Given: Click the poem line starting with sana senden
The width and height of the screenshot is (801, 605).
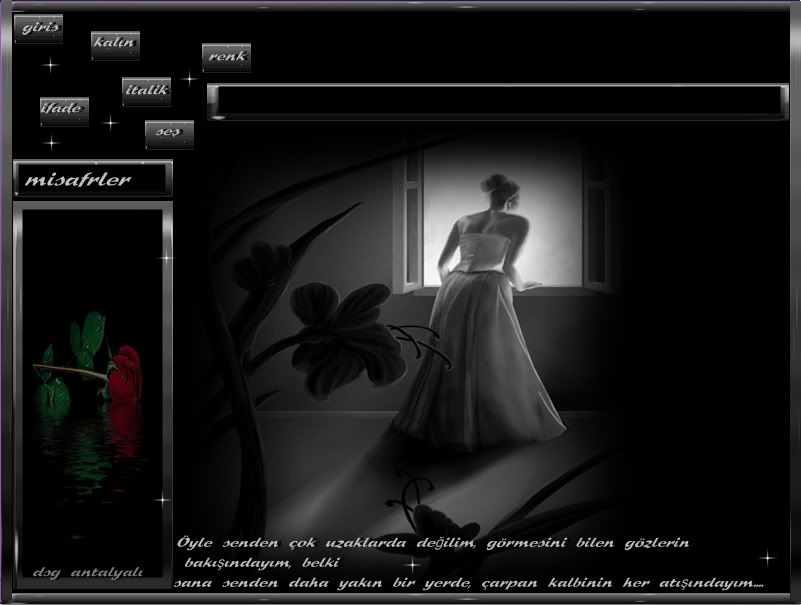Looking at the screenshot, I should click(x=468, y=583).
